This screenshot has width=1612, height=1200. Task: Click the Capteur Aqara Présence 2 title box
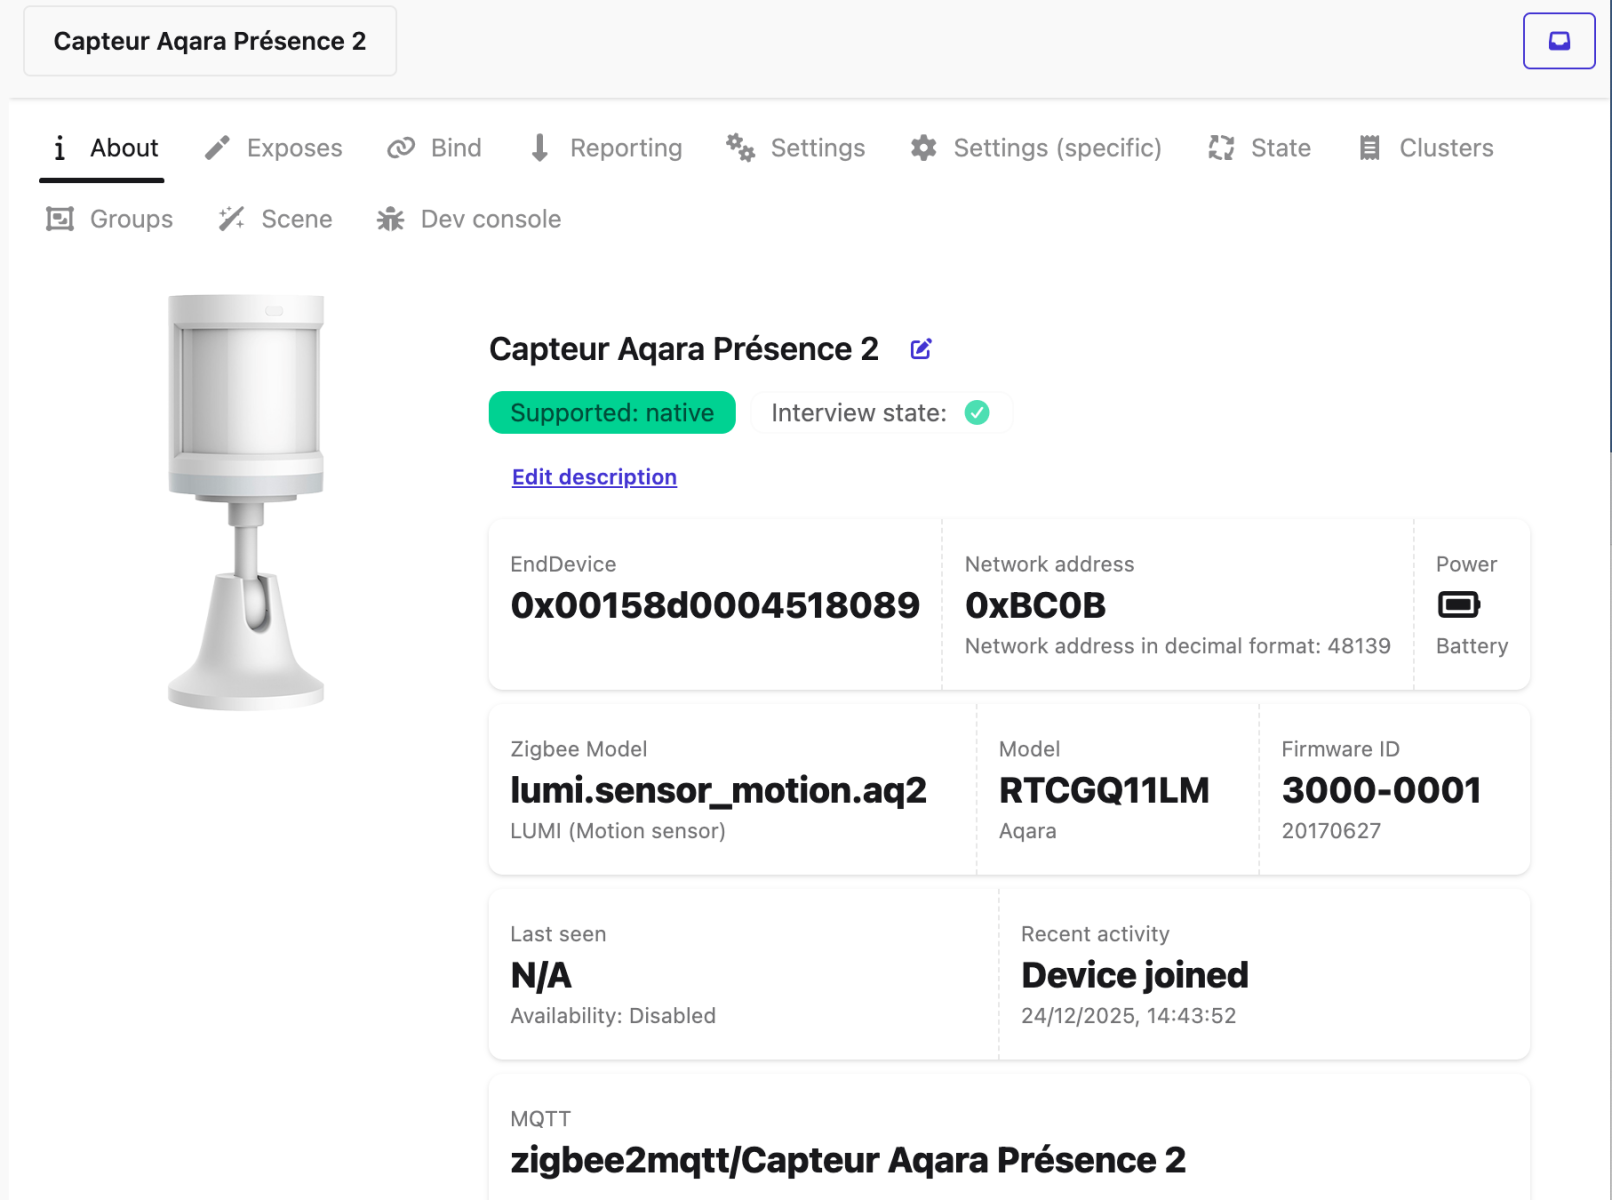pos(210,41)
